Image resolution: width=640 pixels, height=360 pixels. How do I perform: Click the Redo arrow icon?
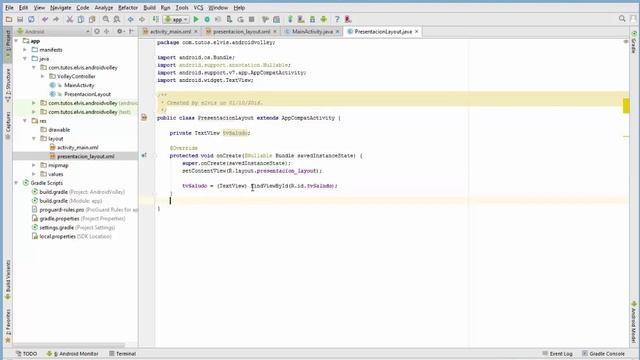point(56,19)
